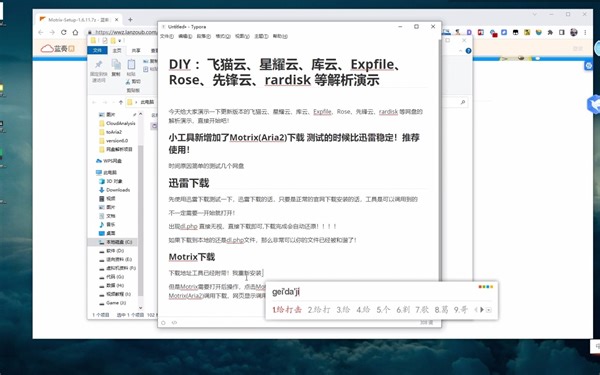Viewport: 600px width, 375px height.
Task: Go back in the Chrome browser
Action: coord(41,33)
